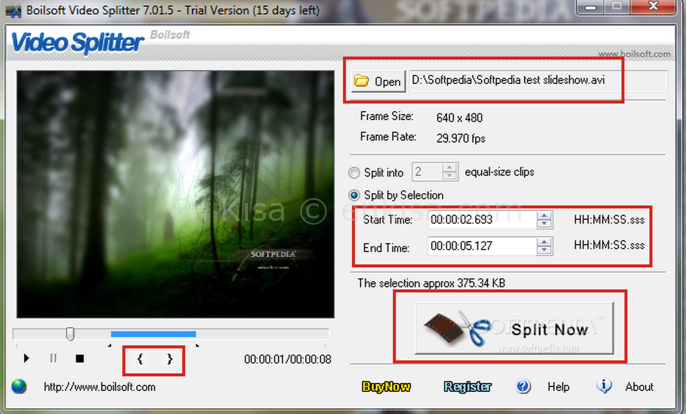Click the number of clips field
The image size is (687, 414).
[427, 172]
